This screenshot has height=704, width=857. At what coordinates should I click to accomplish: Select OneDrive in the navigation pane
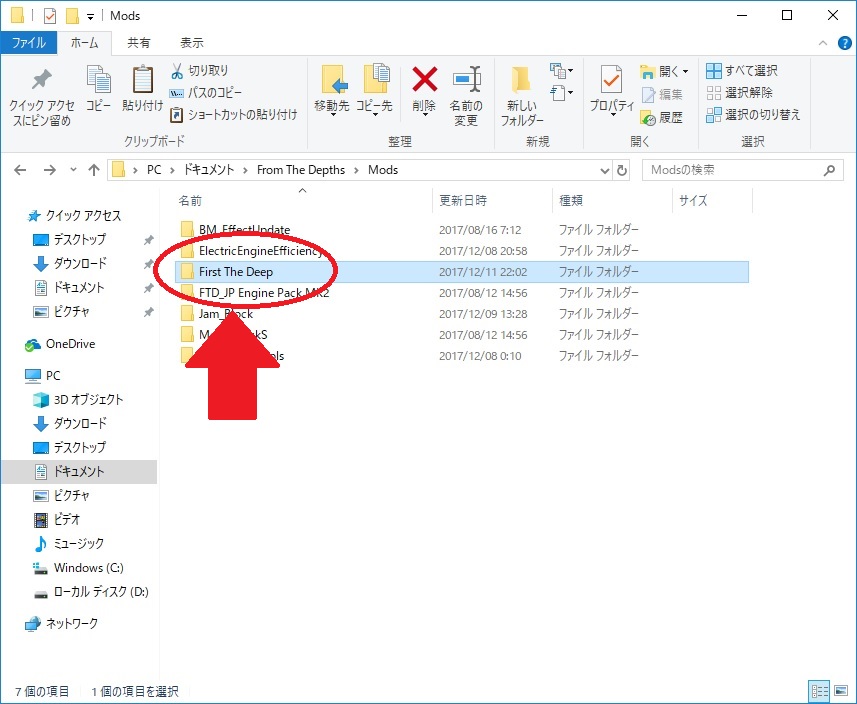pyautogui.click(x=70, y=344)
